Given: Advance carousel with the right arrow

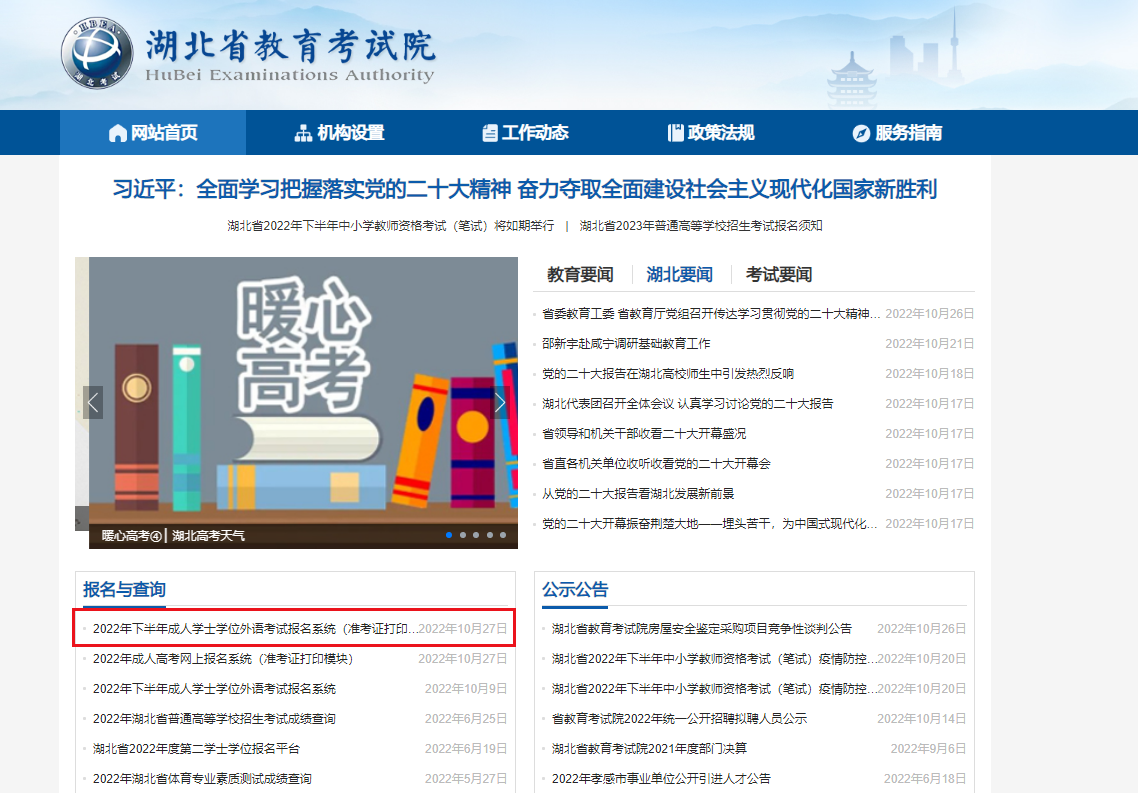Looking at the screenshot, I should point(500,402).
